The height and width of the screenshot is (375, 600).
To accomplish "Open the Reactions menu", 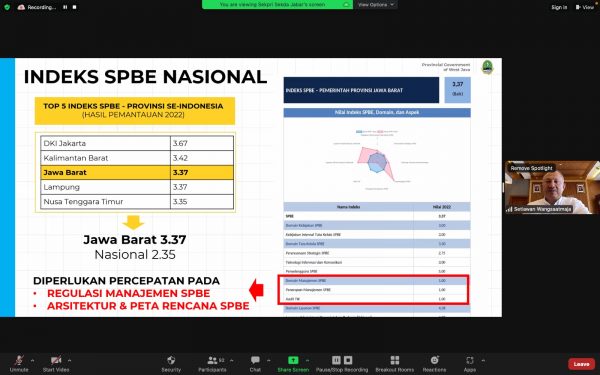I will click(434, 363).
